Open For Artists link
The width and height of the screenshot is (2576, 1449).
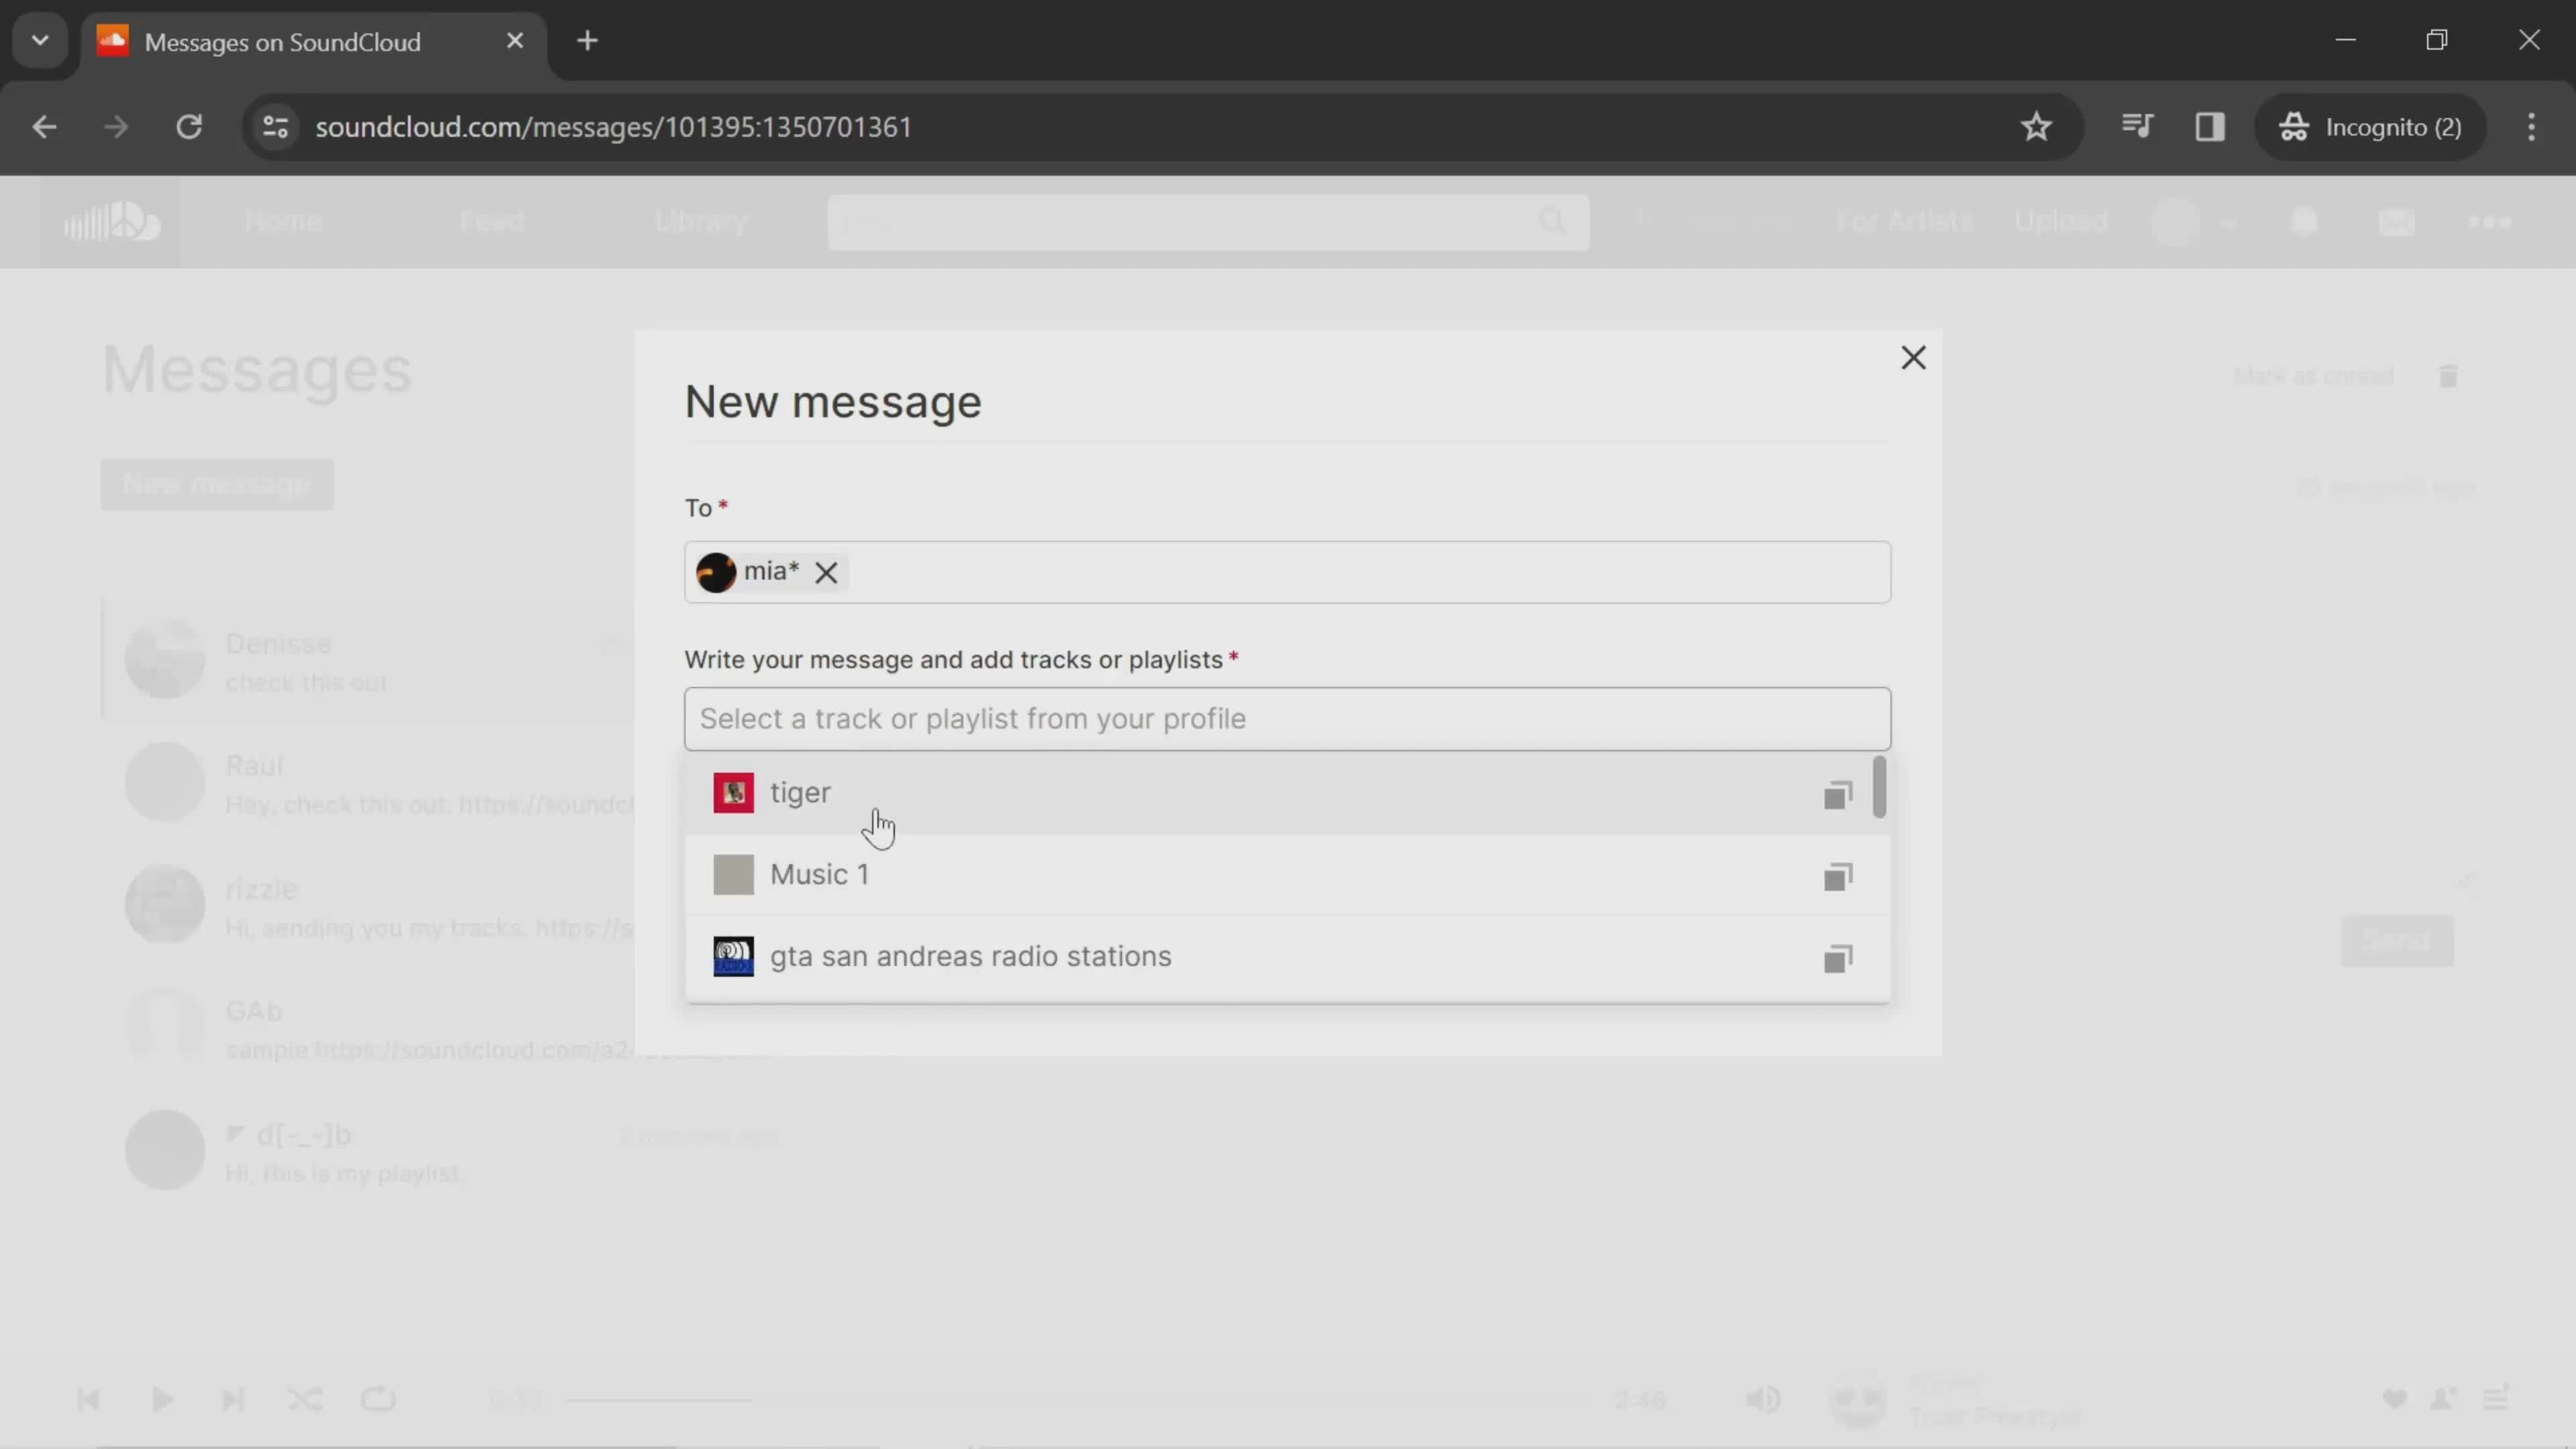click(x=1904, y=222)
